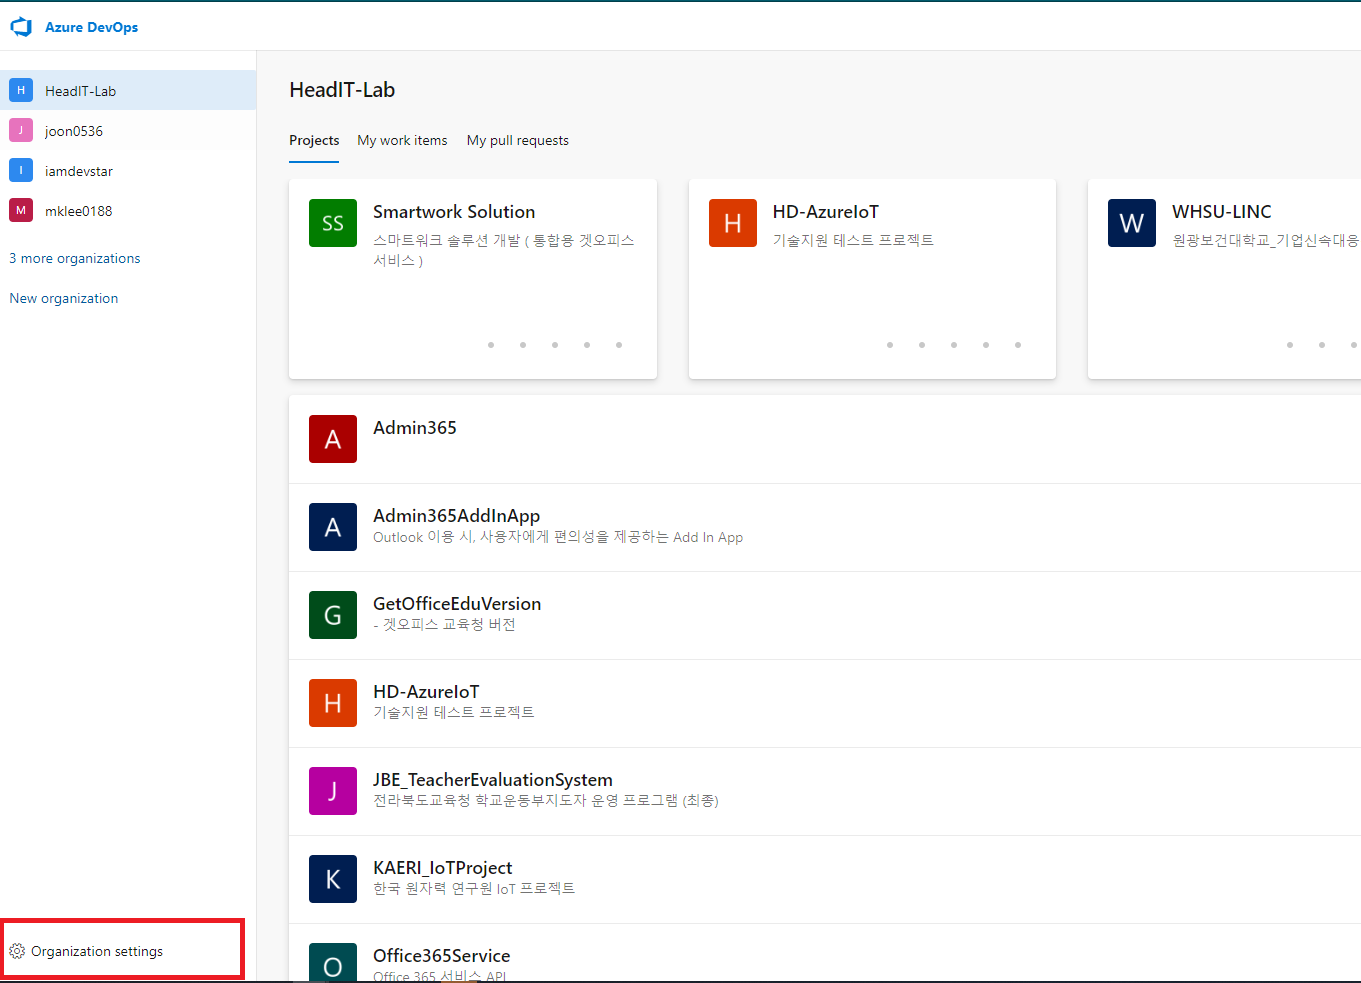Click the W icon on WHSU-LINC card
The height and width of the screenshot is (983, 1361).
[1132, 223]
